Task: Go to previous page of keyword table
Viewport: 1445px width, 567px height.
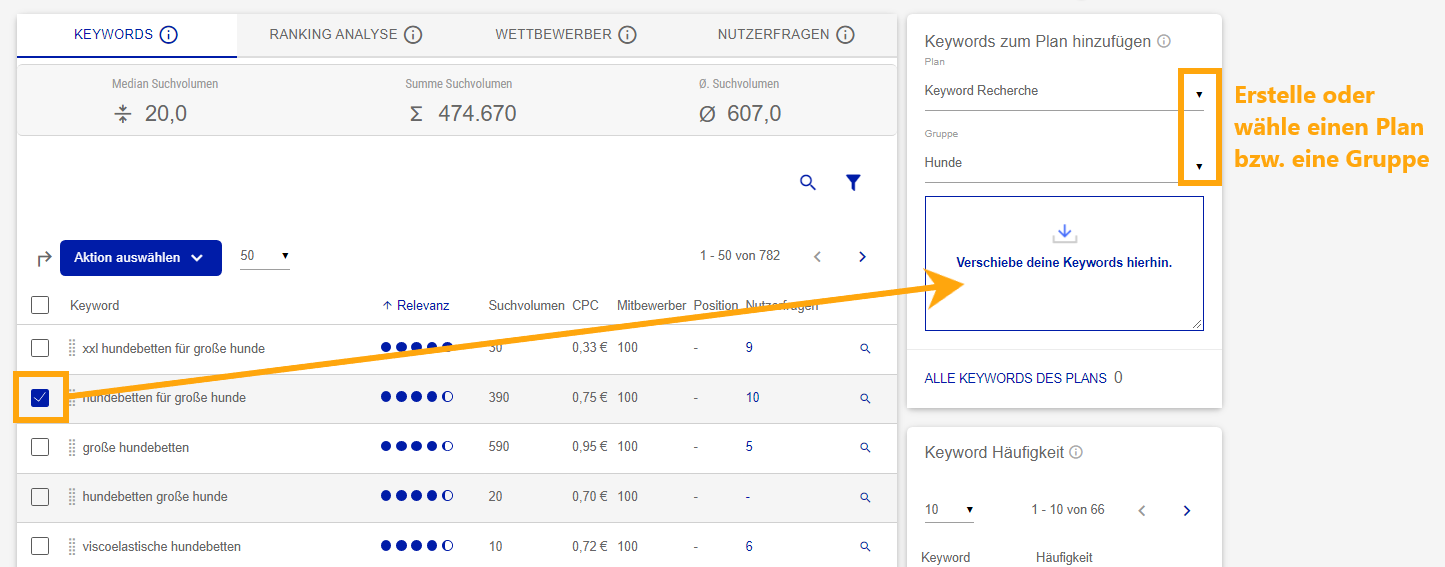Action: (x=817, y=257)
